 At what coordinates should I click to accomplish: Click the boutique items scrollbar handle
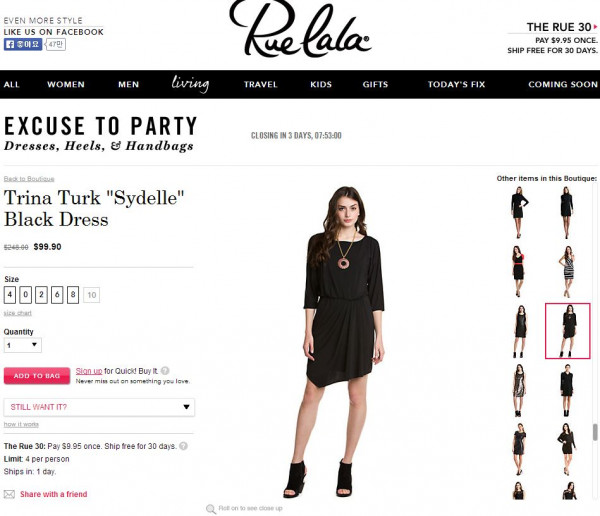point(595,432)
